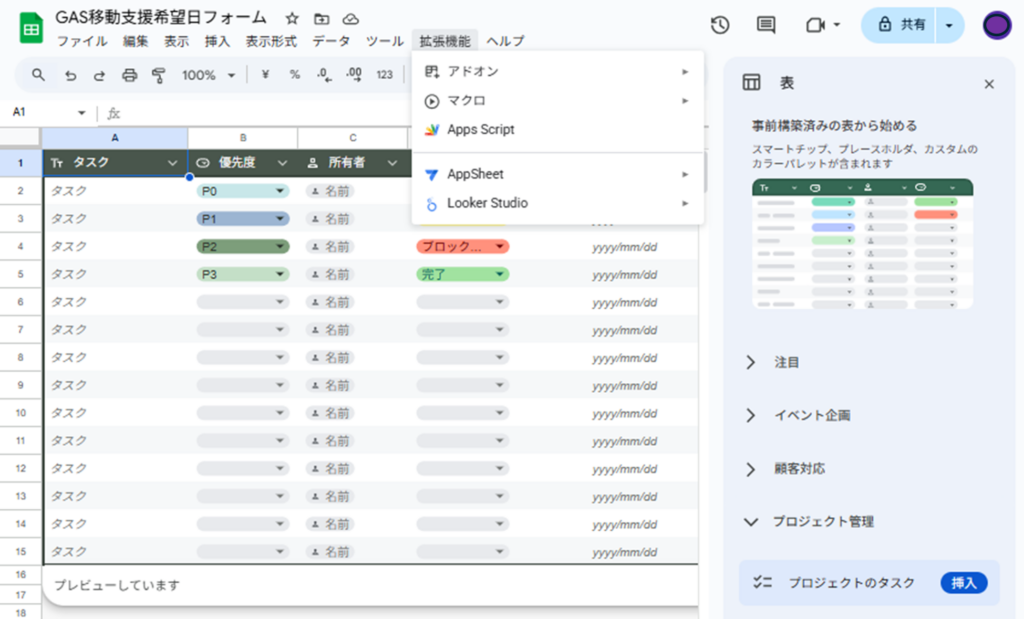Click the version history clock icon
The width and height of the screenshot is (1024, 619).
[718, 26]
